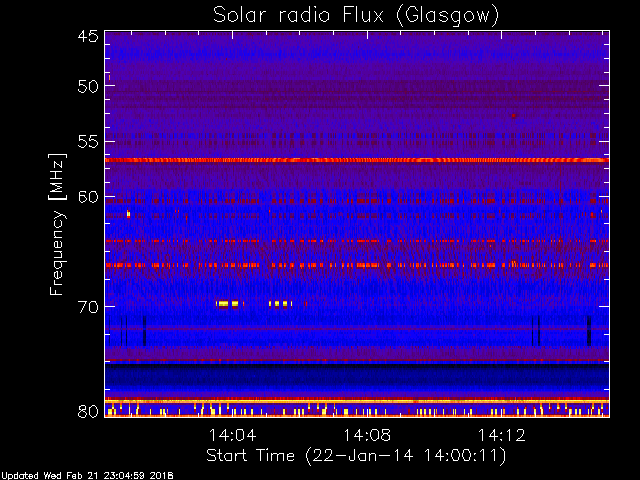Click the 'Solar radio Flux (Glasgow)' title

(x=356, y=16)
